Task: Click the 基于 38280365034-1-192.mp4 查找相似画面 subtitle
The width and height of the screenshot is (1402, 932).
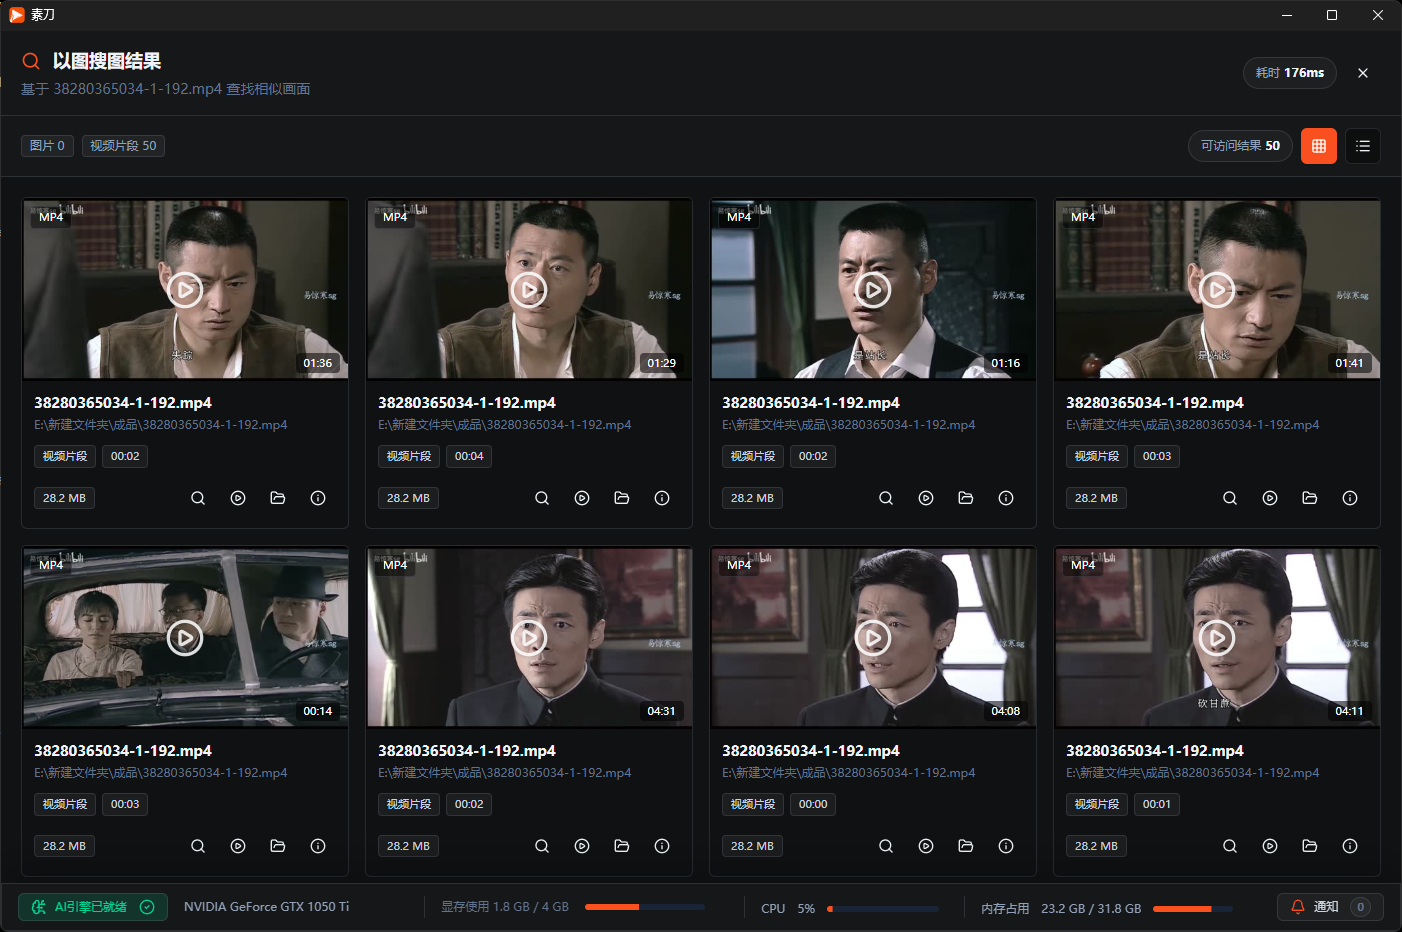Action: [x=166, y=89]
